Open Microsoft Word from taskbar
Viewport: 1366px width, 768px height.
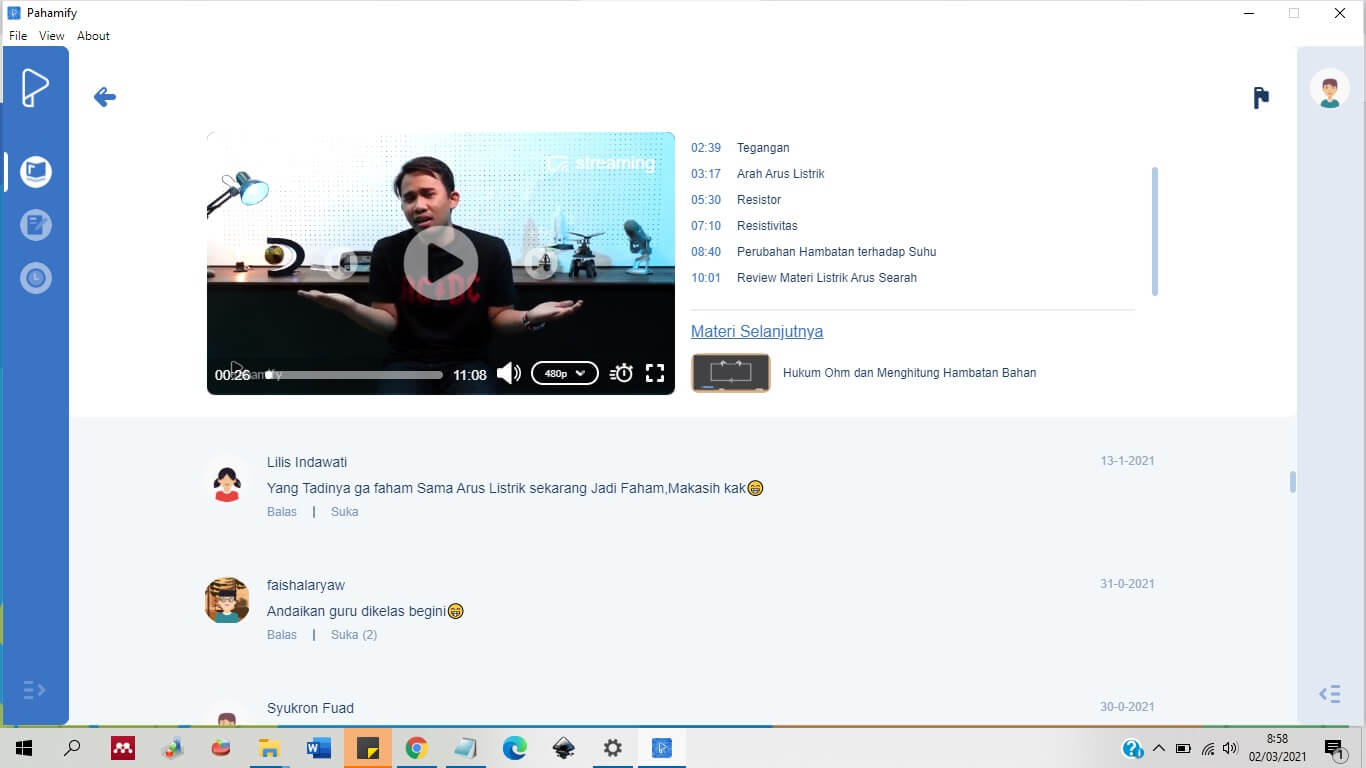(319, 748)
